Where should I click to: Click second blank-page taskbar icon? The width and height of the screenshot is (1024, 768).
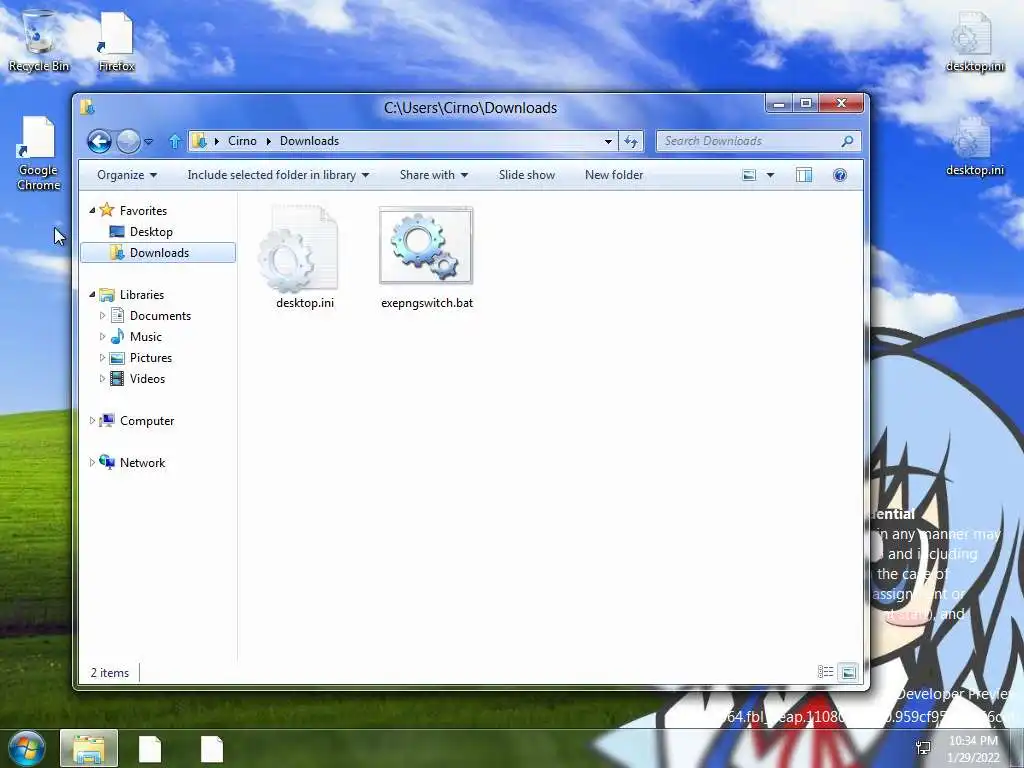coord(212,748)
